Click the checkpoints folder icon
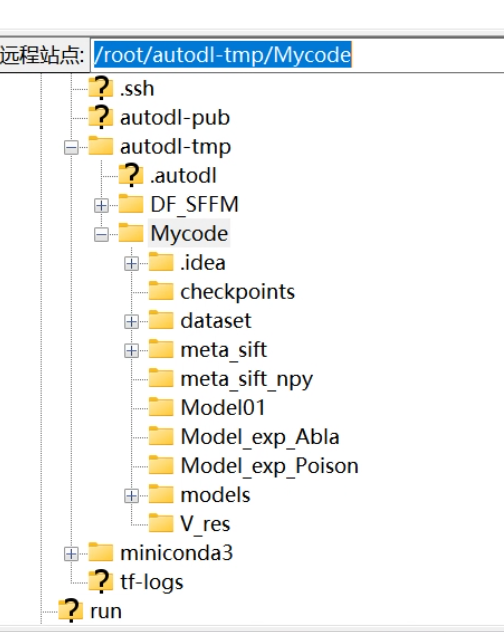504x632 pixels. (161, 291)
